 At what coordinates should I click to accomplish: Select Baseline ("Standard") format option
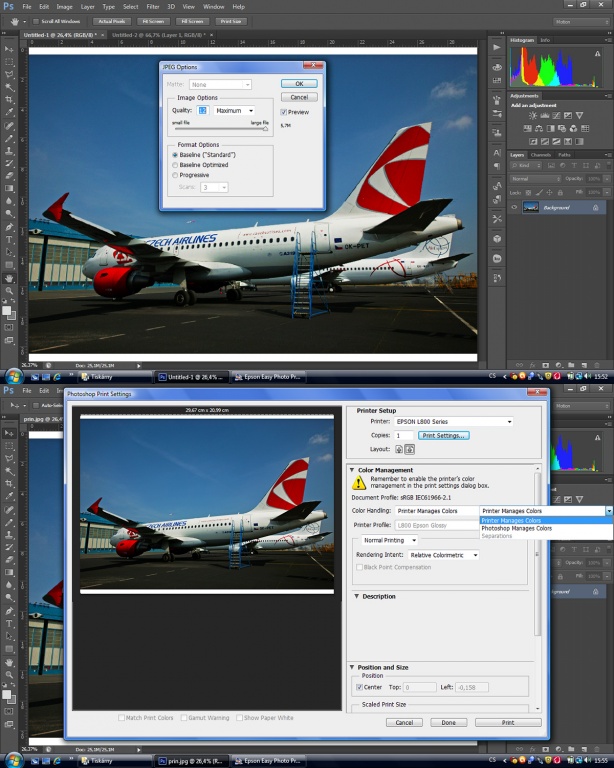point(175,155)
